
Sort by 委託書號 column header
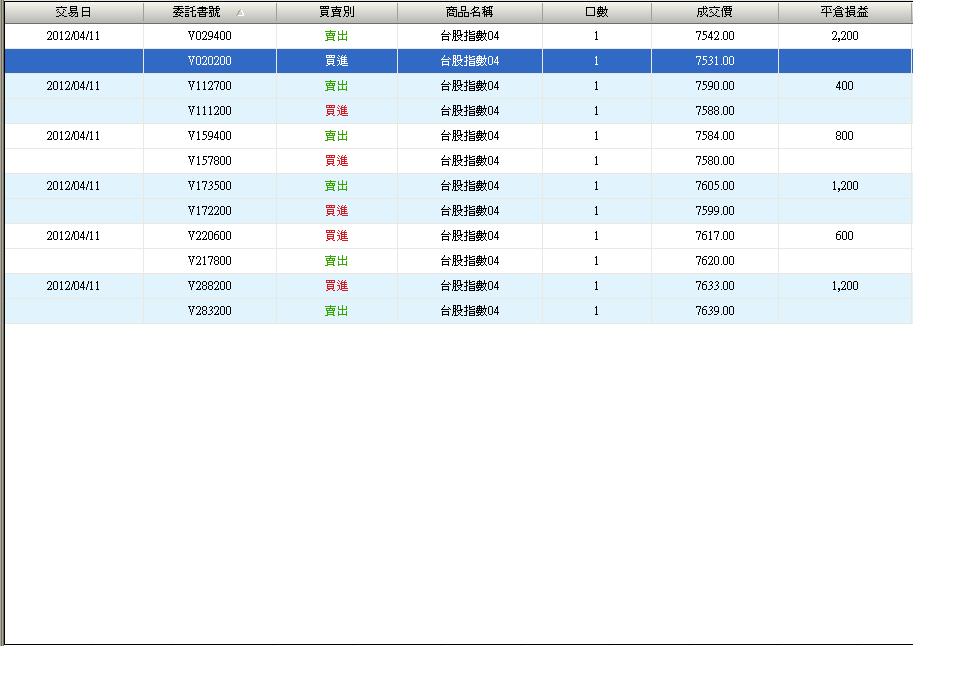pyautogui.click(x=210, y=12)
